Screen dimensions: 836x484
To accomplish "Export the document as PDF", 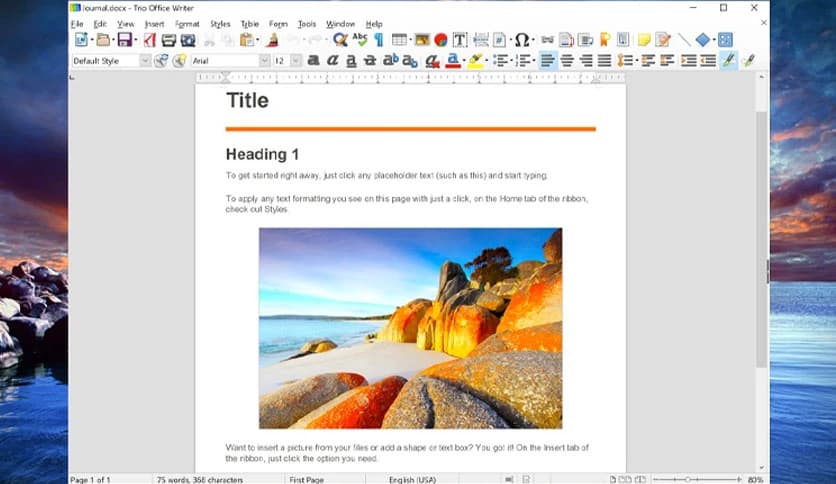I will tap(149, 40).
